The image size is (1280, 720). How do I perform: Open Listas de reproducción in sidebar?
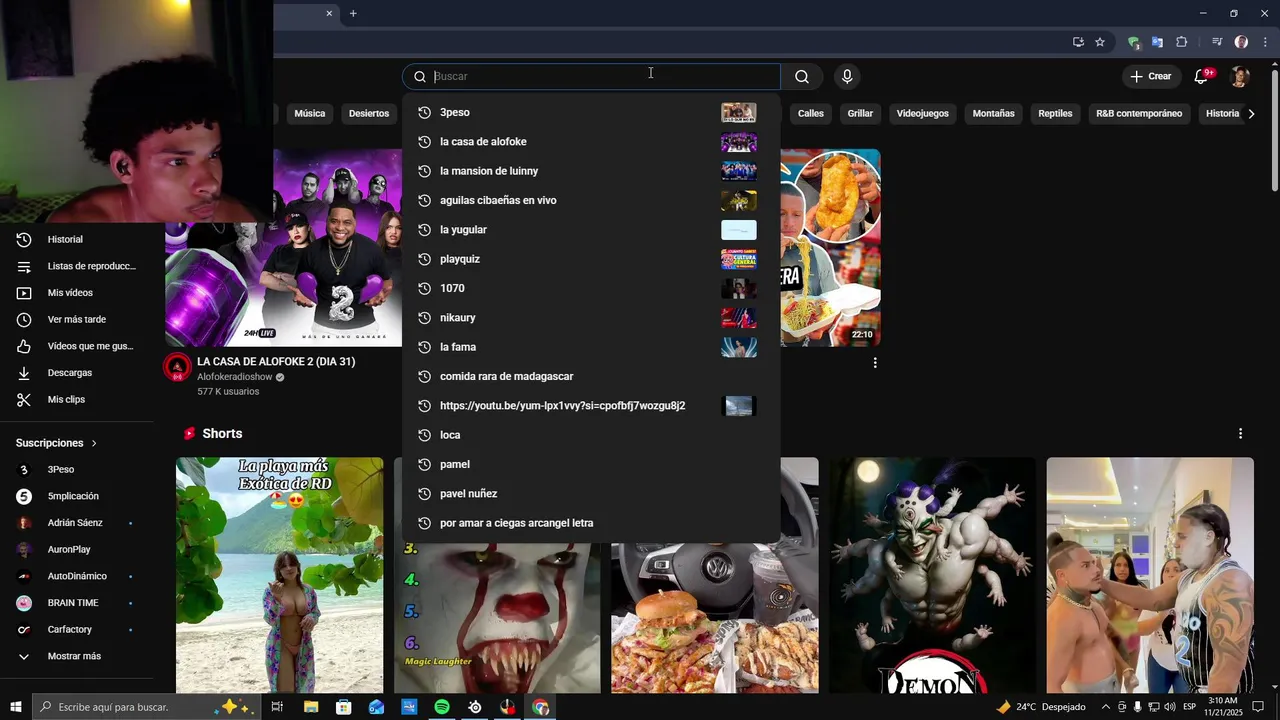pyautogui.click(x=75, y=266)
